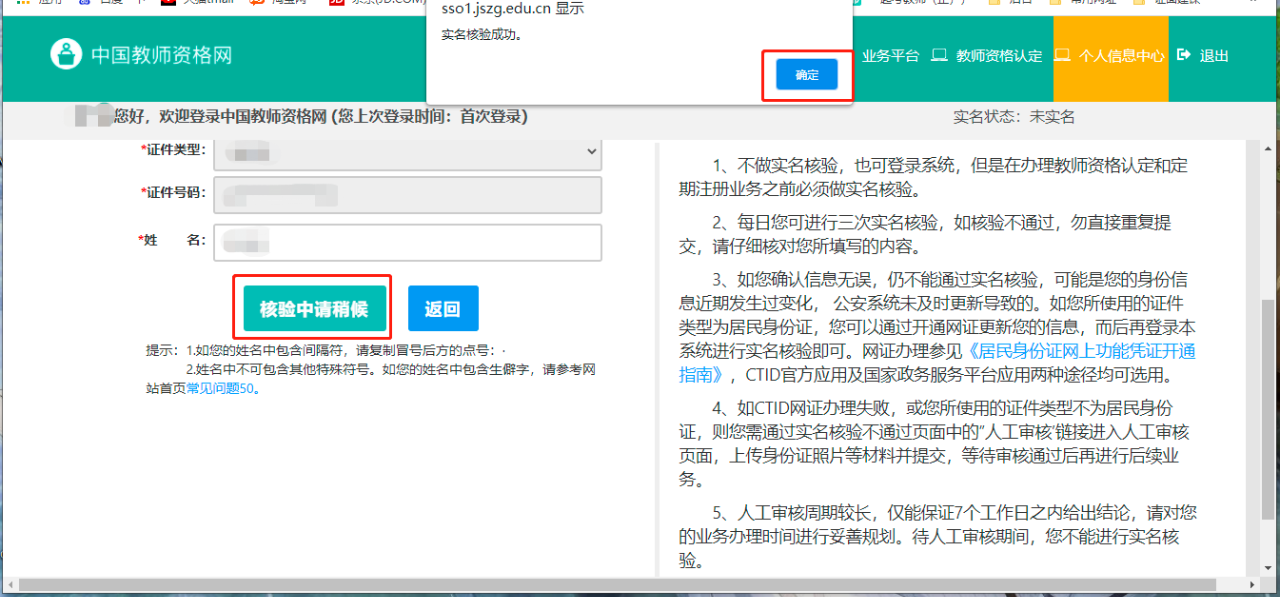
Task: Select 教师资格认定 in the top navigation
Action: click(x=998, y=56)
